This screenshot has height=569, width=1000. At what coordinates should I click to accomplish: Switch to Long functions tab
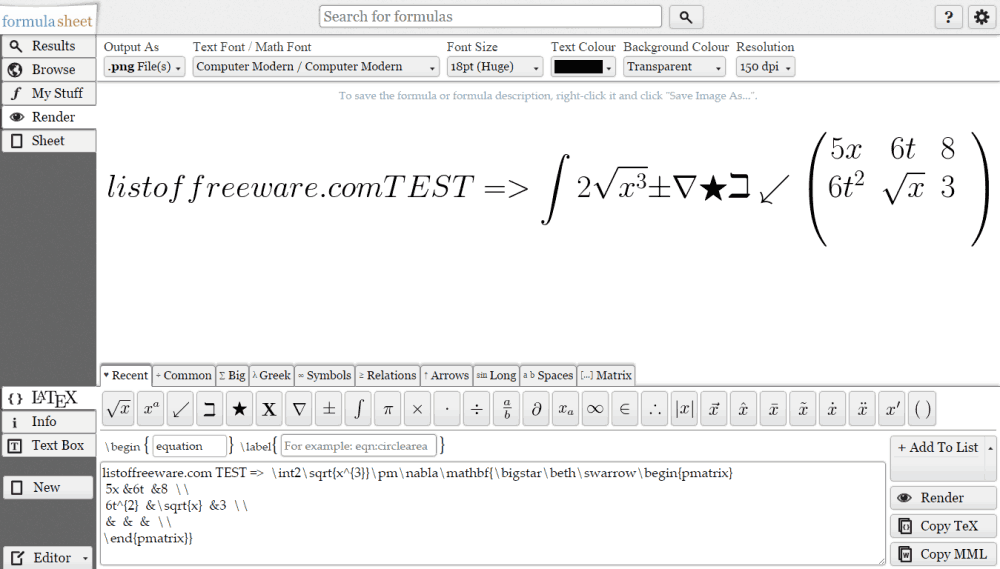pos(496,376)
